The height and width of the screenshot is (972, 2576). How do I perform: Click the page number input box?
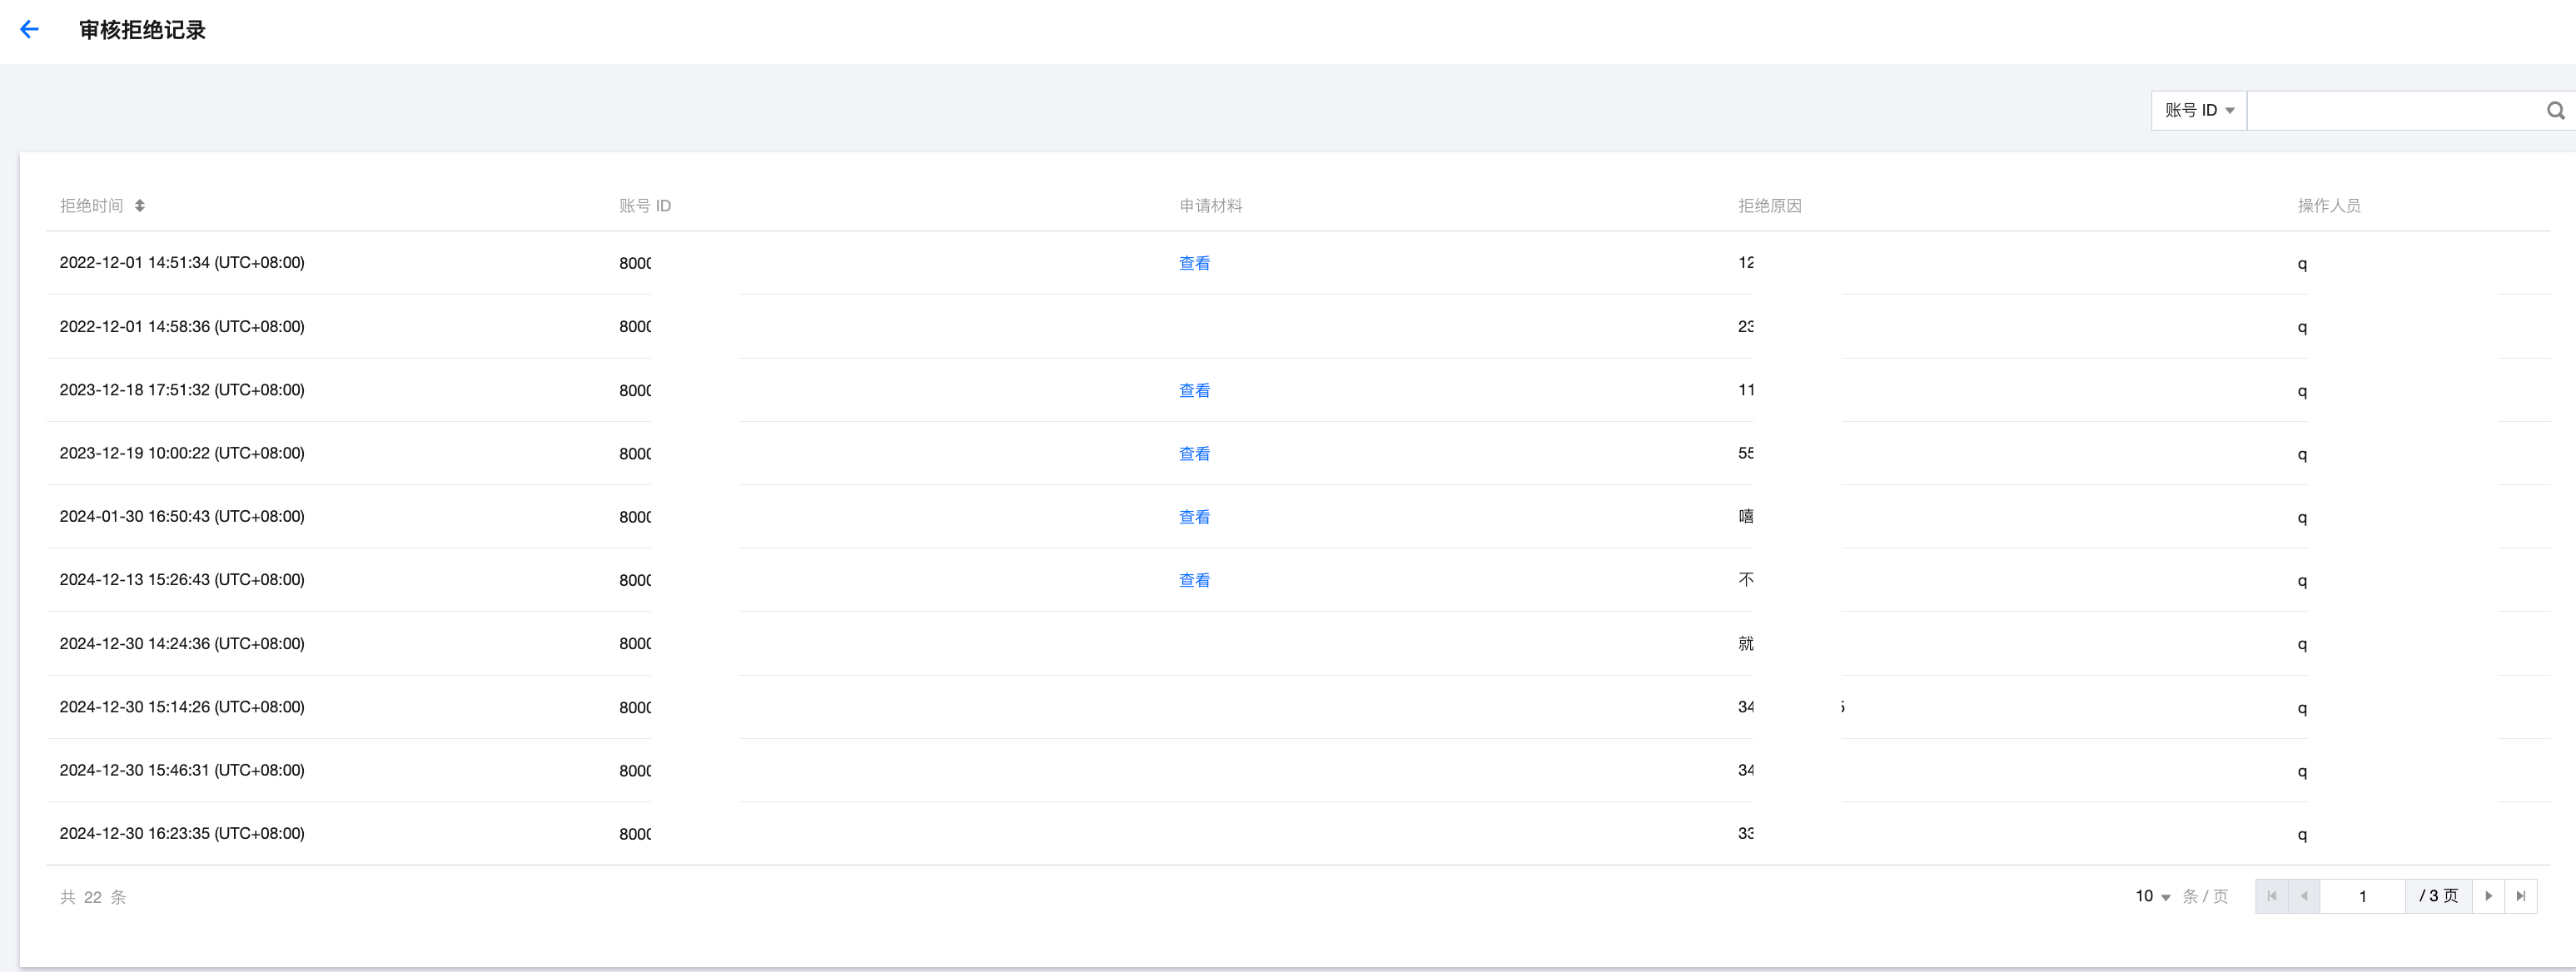[2362, 896]
